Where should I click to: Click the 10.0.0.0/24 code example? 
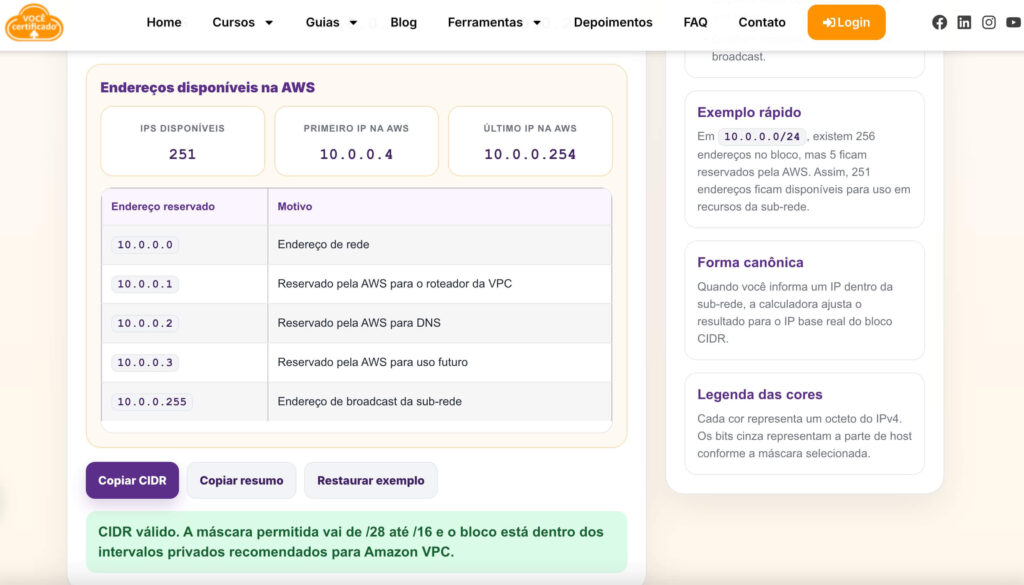(761, 136)
